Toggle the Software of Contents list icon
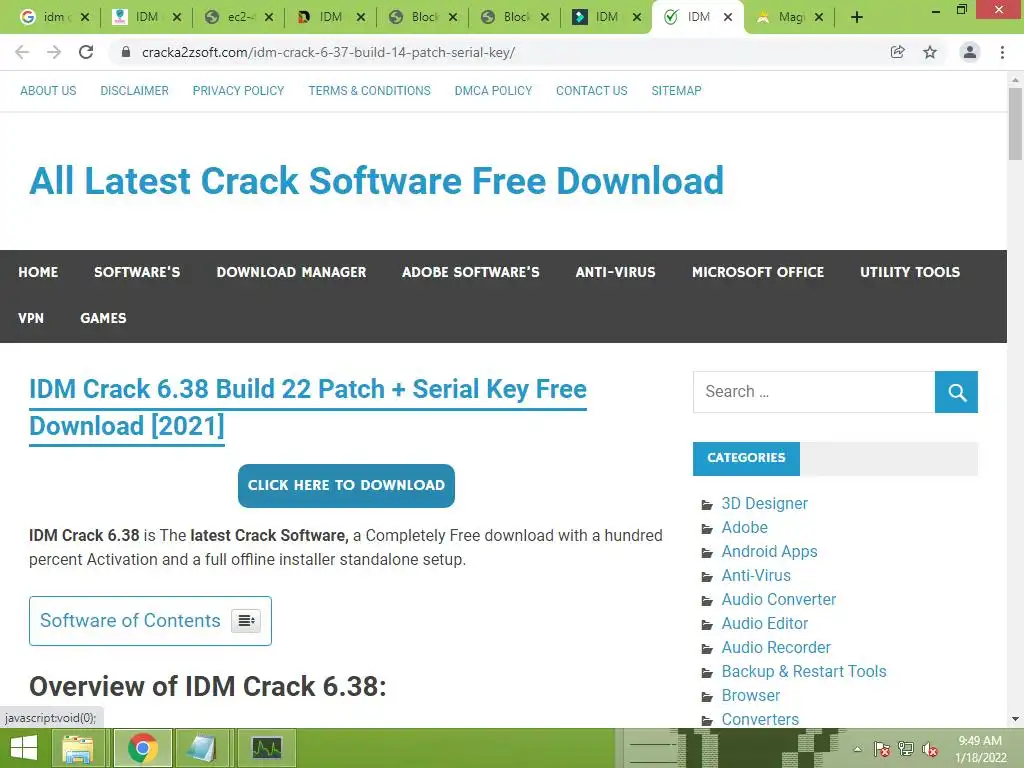 (246, 620)
